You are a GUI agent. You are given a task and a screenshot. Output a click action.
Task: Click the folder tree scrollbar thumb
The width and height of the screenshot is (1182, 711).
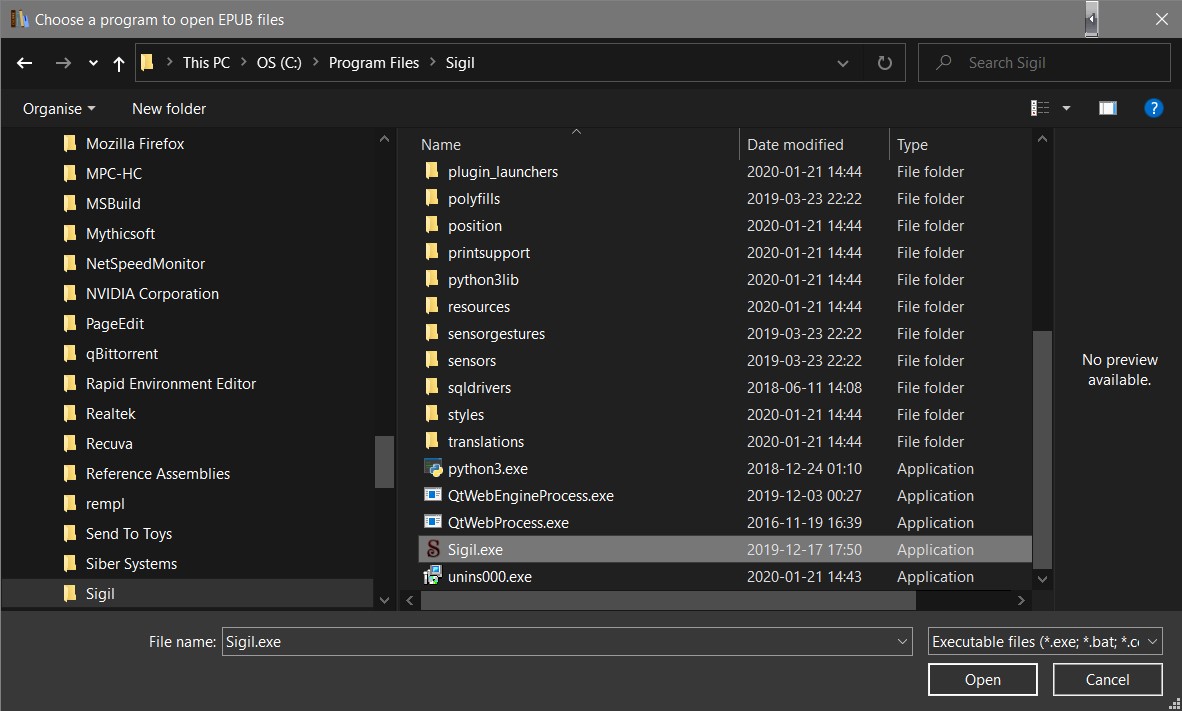click(384, 462)
